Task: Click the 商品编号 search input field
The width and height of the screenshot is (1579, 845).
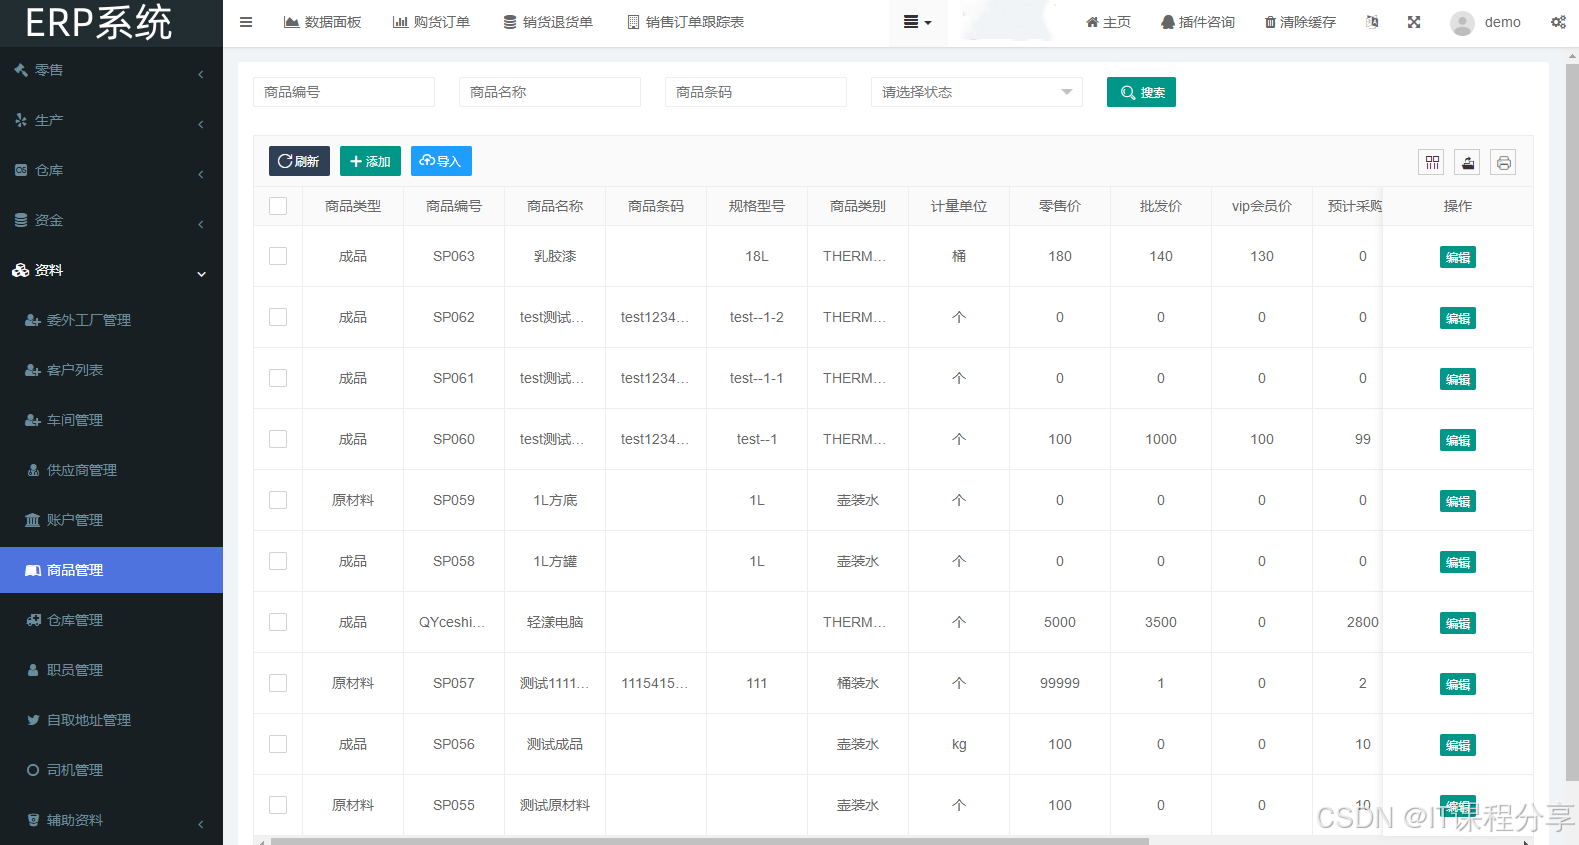Action: pos(343,92)
